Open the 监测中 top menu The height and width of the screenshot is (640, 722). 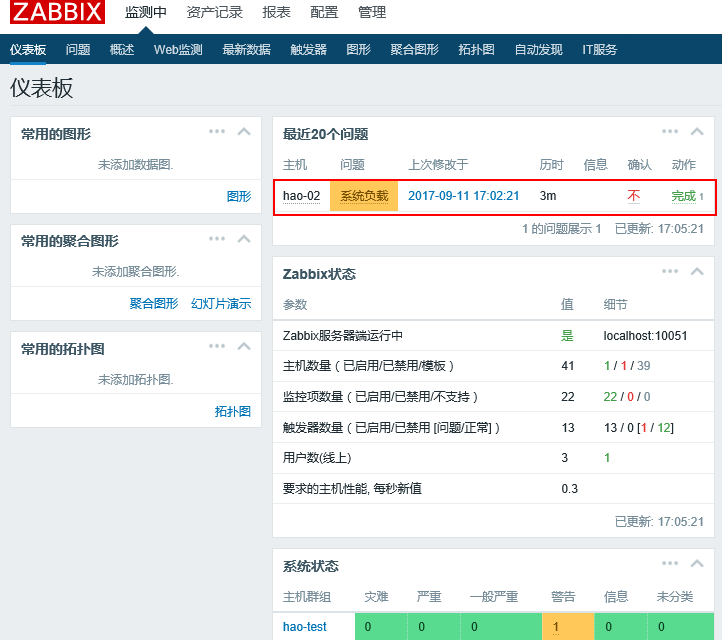(x=146, y=12)
